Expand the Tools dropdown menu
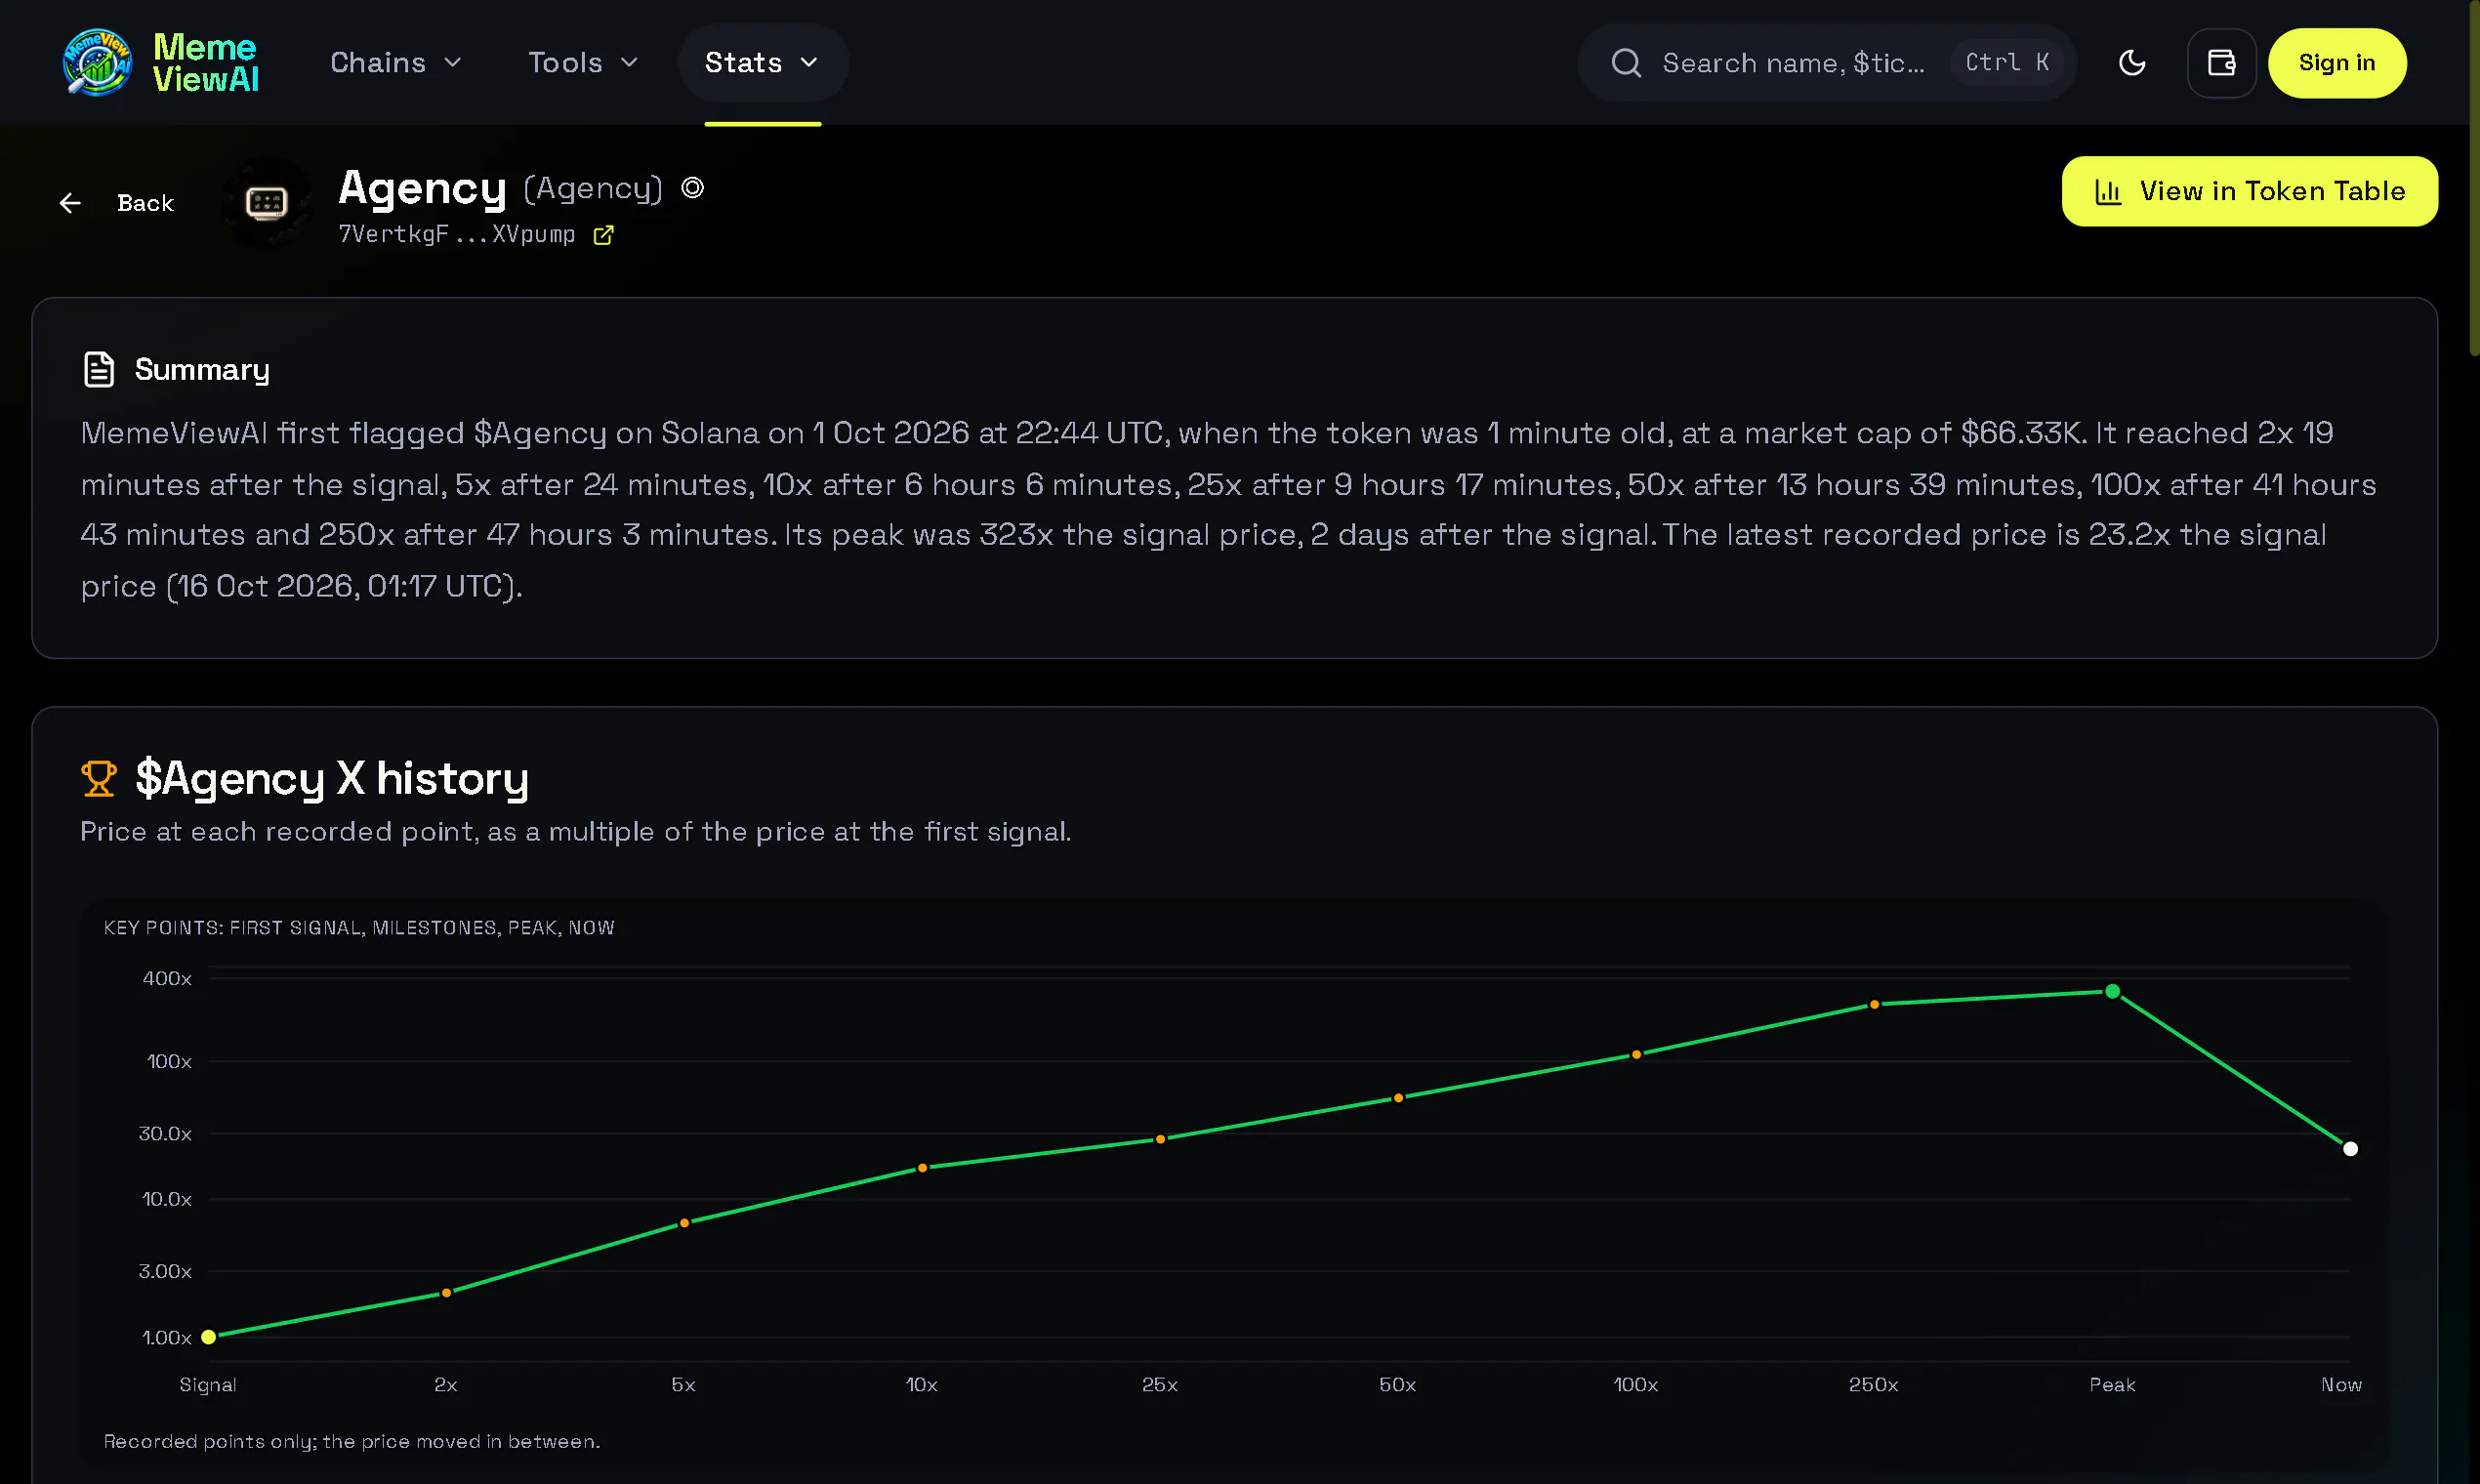Screen dimensions: 2480x1484 [583, 62]
